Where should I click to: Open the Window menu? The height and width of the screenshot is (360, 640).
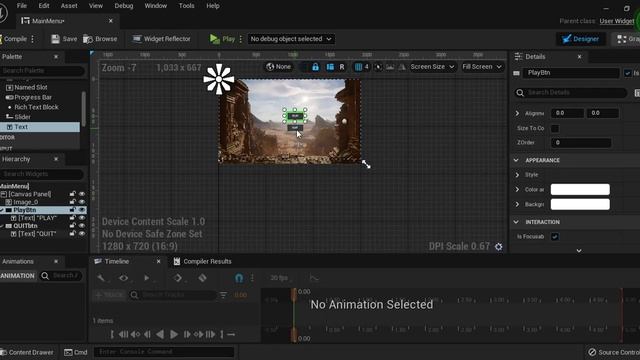pos(156,6)
